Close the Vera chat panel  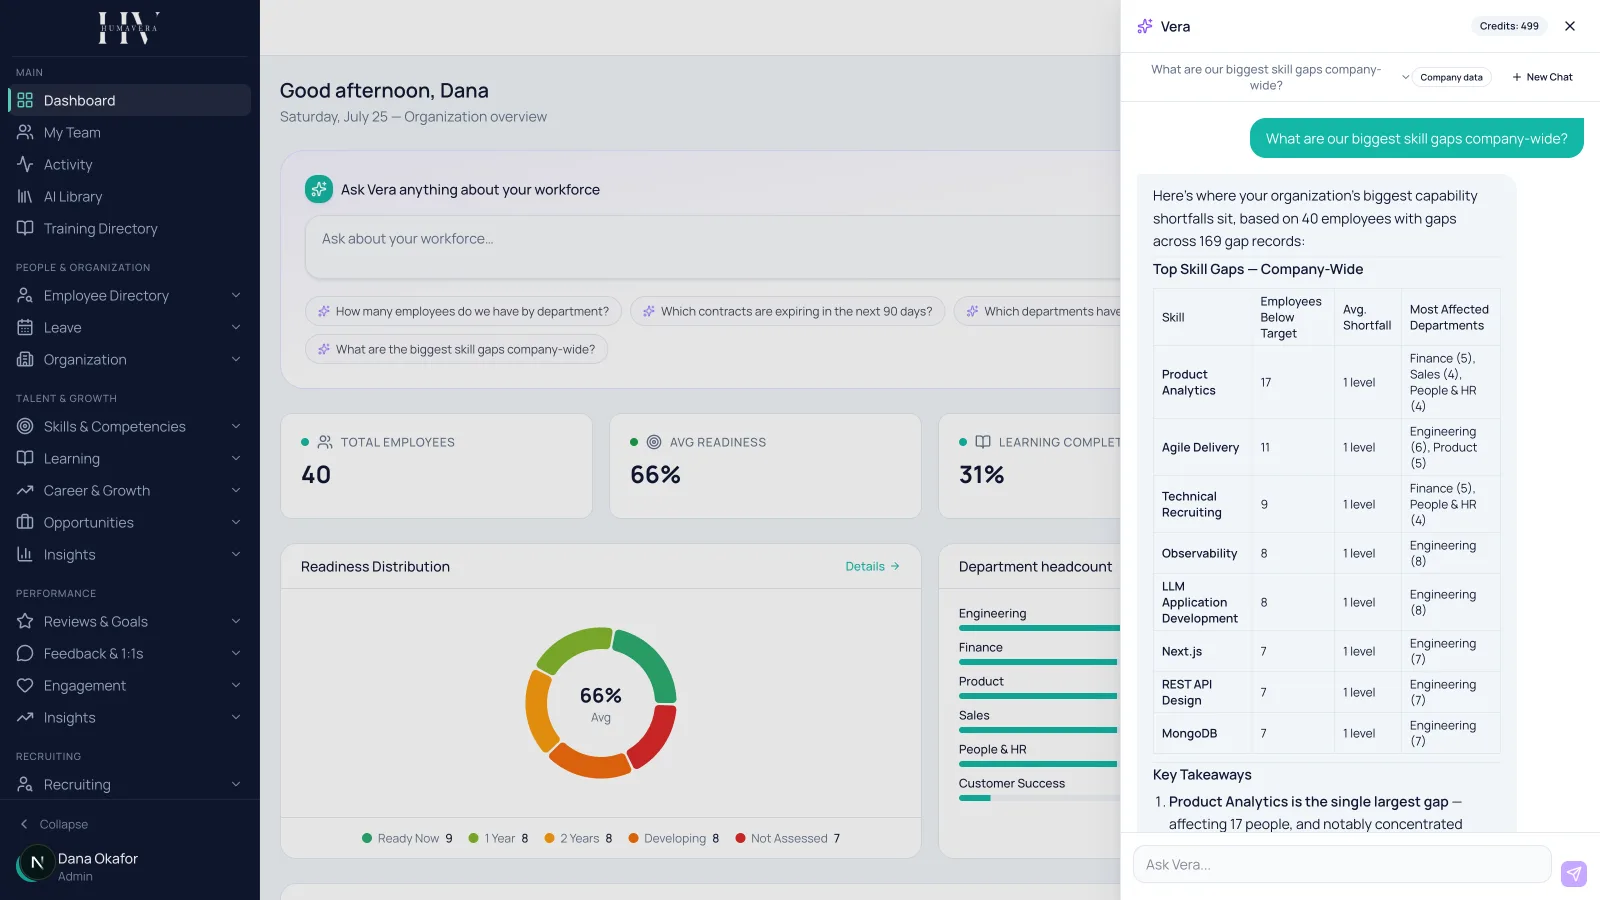point(1570,26)
